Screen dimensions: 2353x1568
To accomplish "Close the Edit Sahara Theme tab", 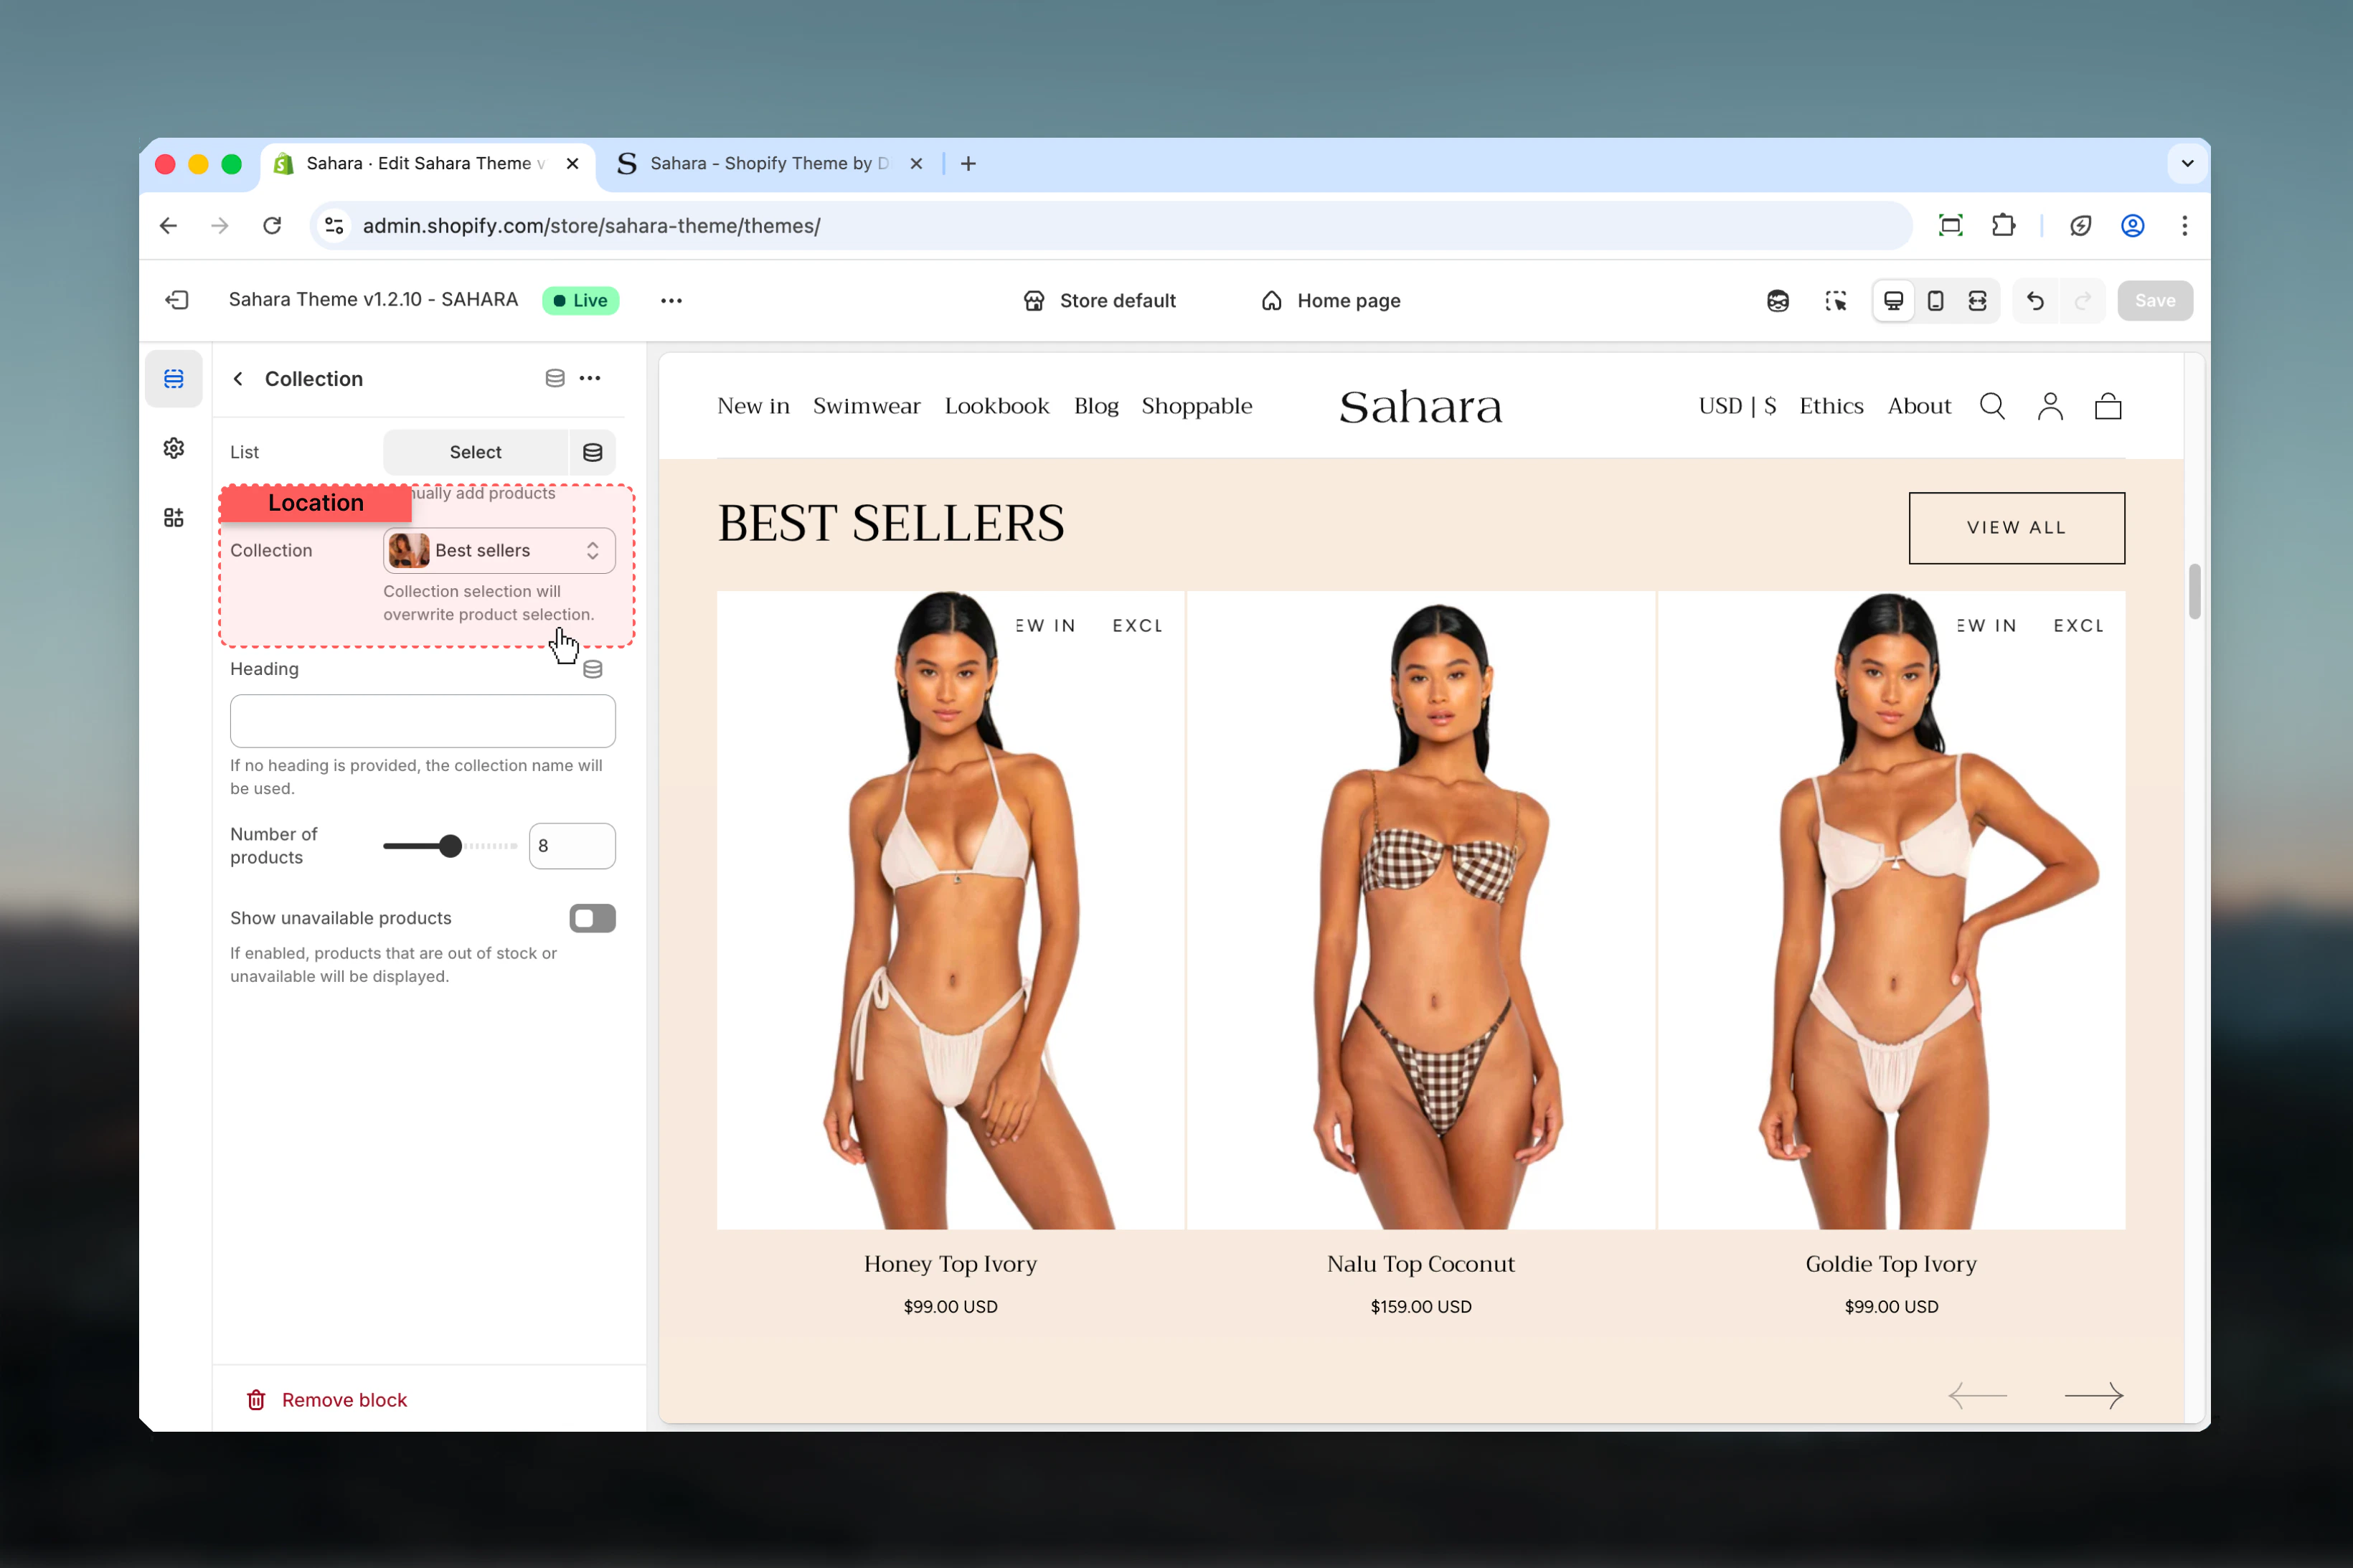I will [573, 164].
